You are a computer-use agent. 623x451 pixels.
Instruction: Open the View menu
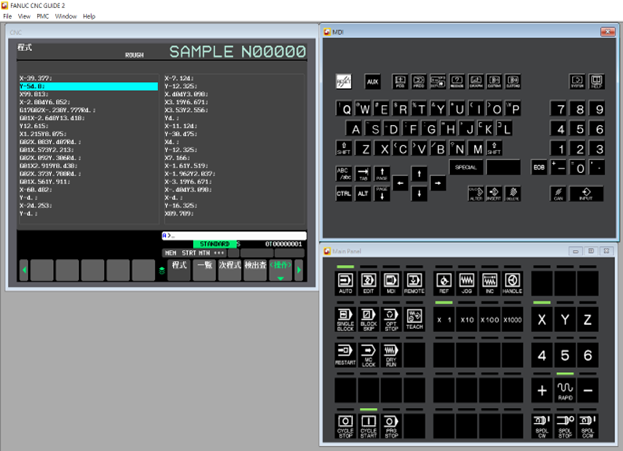pyautogui.click(x=24, y=16)
